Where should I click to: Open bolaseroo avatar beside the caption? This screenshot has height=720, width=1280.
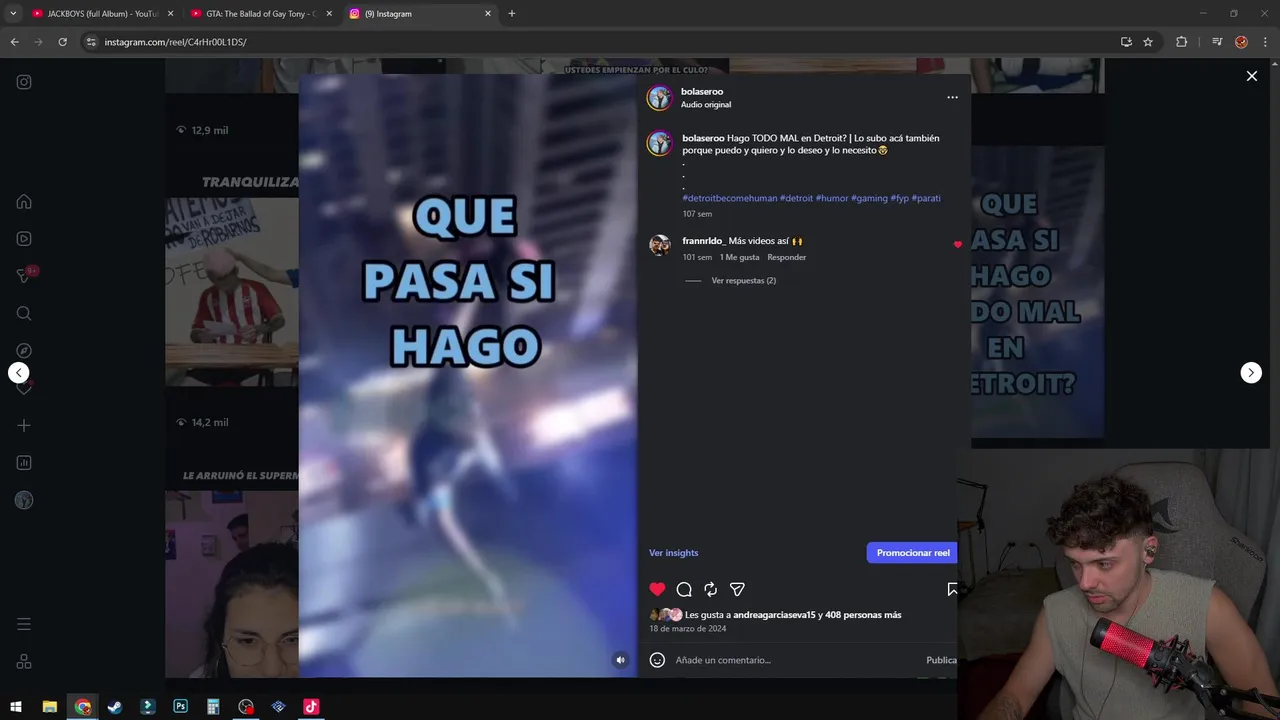659,143
